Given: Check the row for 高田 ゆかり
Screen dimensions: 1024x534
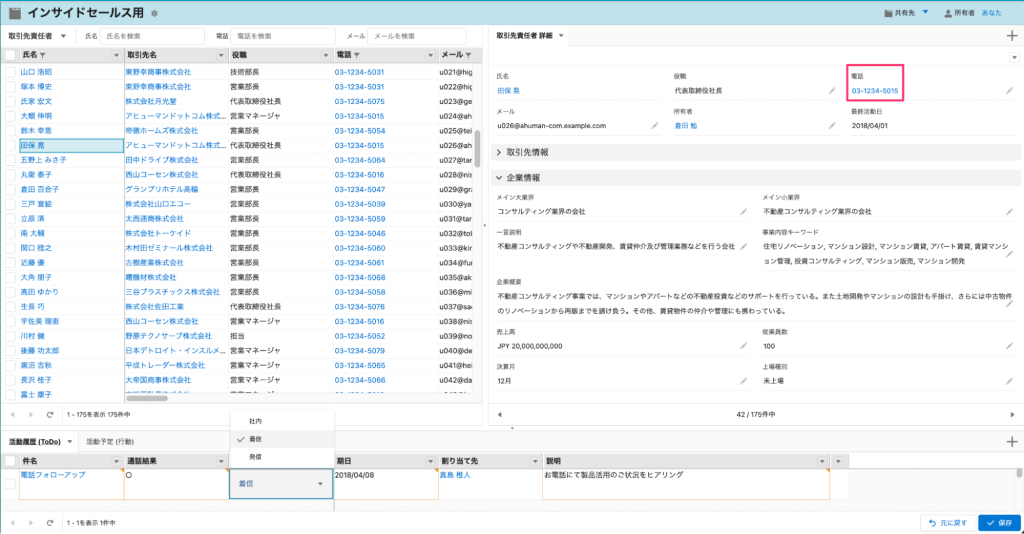Looking at the screenshot, I should click(x=10, y=292).
